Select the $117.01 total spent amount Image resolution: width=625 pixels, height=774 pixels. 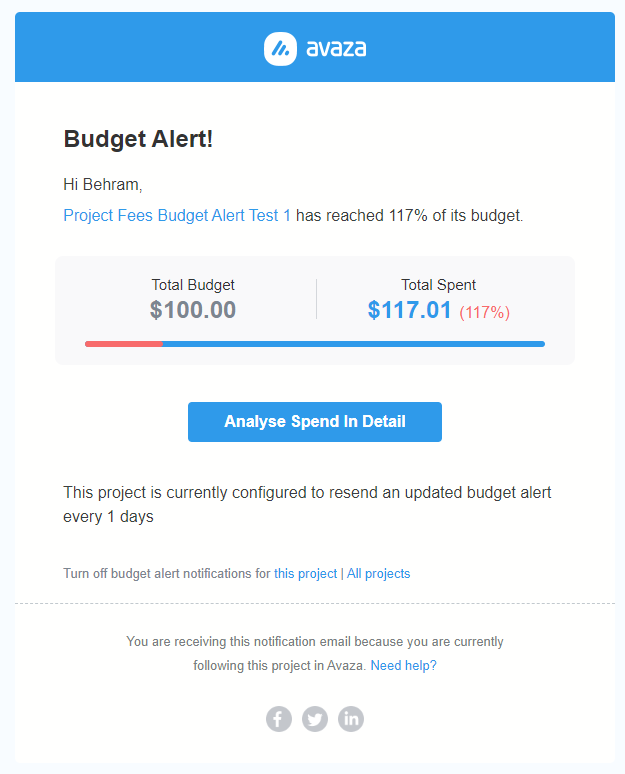coord(410,310)
